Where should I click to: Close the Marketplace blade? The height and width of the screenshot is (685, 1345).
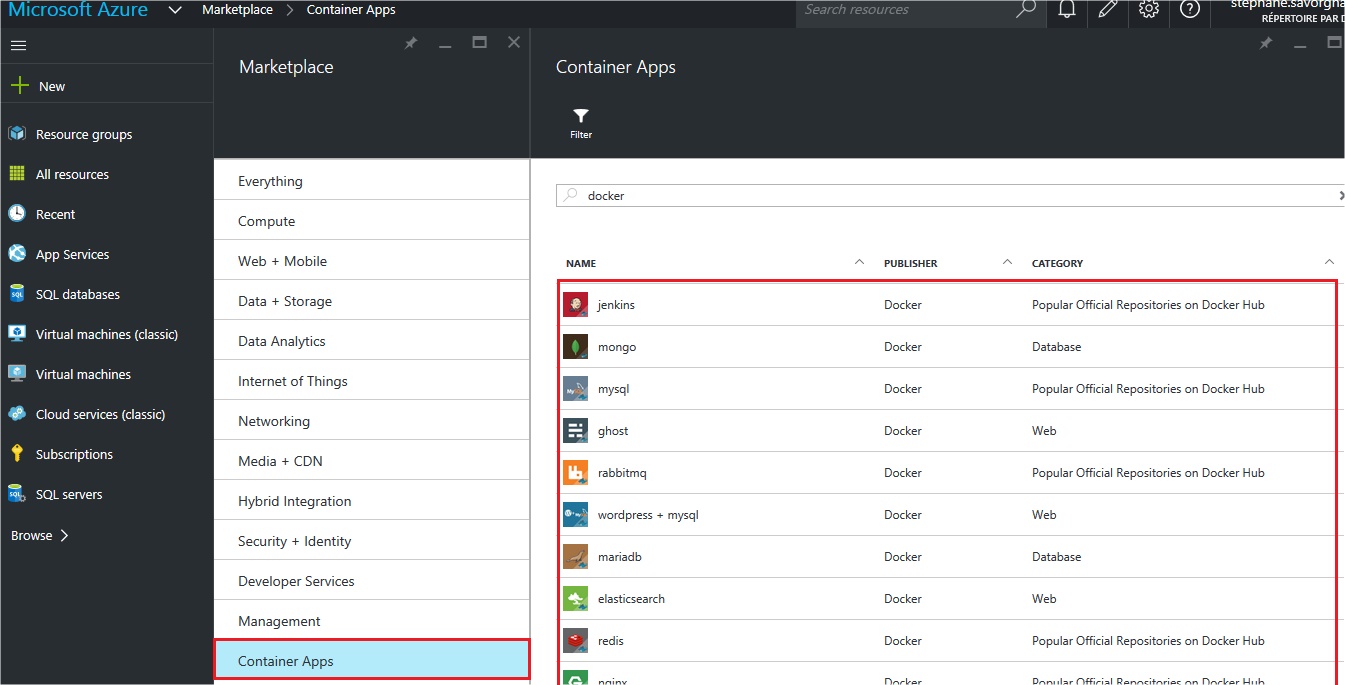tap(514, 42)
